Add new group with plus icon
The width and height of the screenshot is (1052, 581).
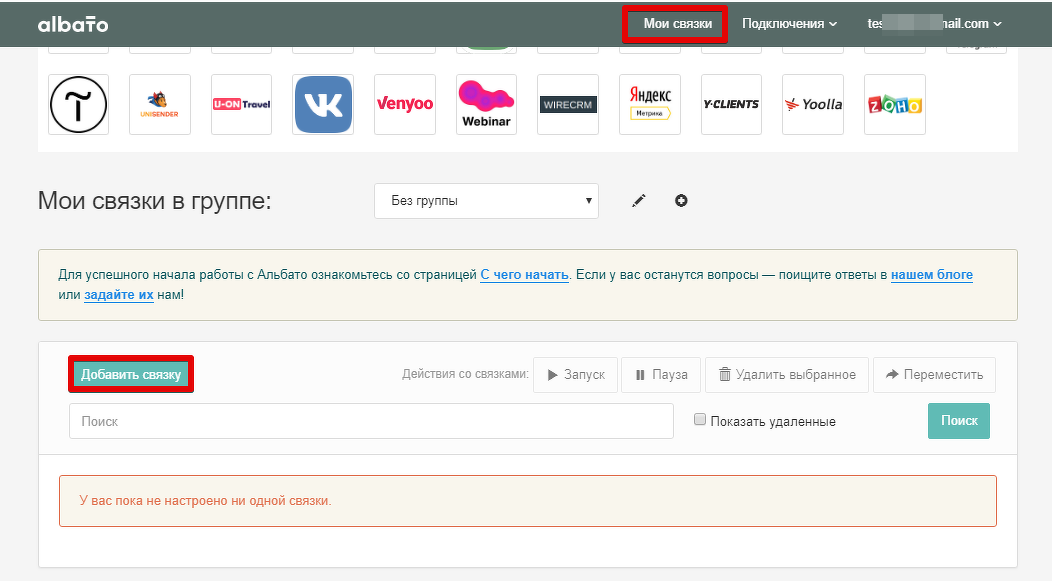681,201
